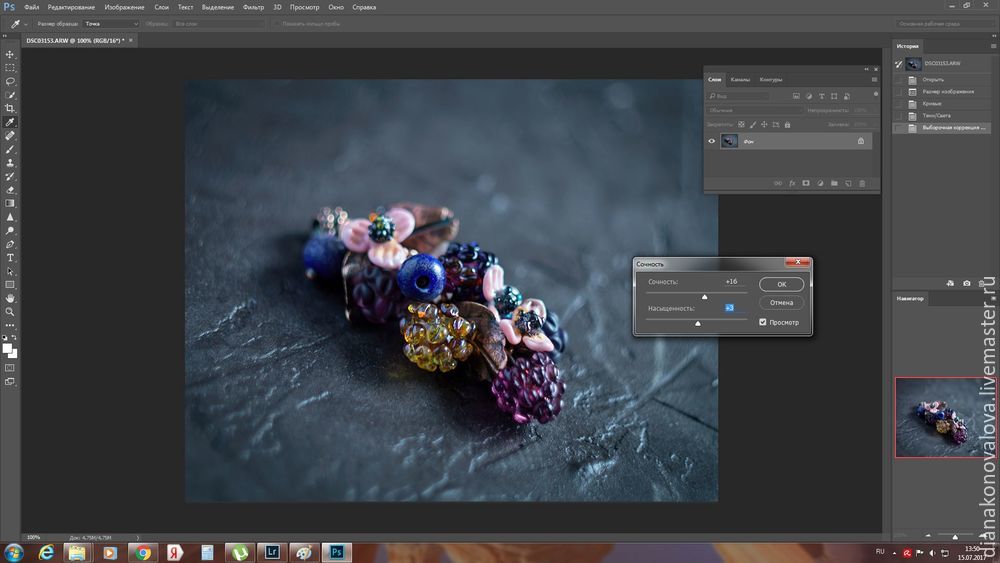Click foreground color swatch in toolbox
This screenshot has width=1000, height=563.
pos(7,349)
